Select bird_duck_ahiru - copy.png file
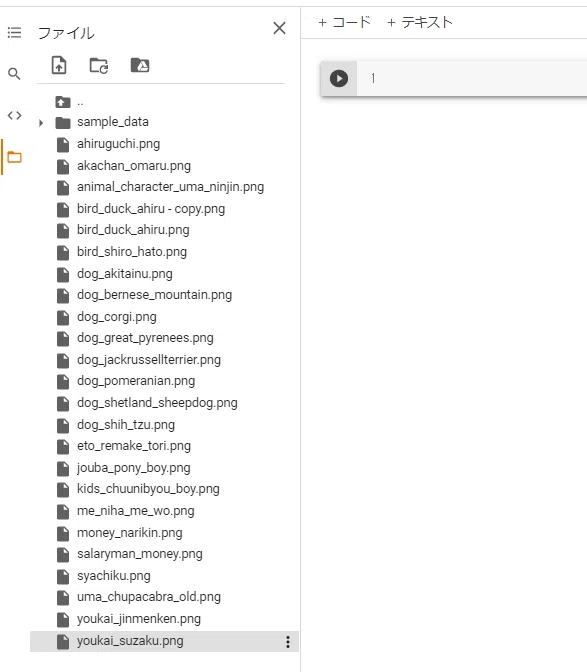 point(151,209)
